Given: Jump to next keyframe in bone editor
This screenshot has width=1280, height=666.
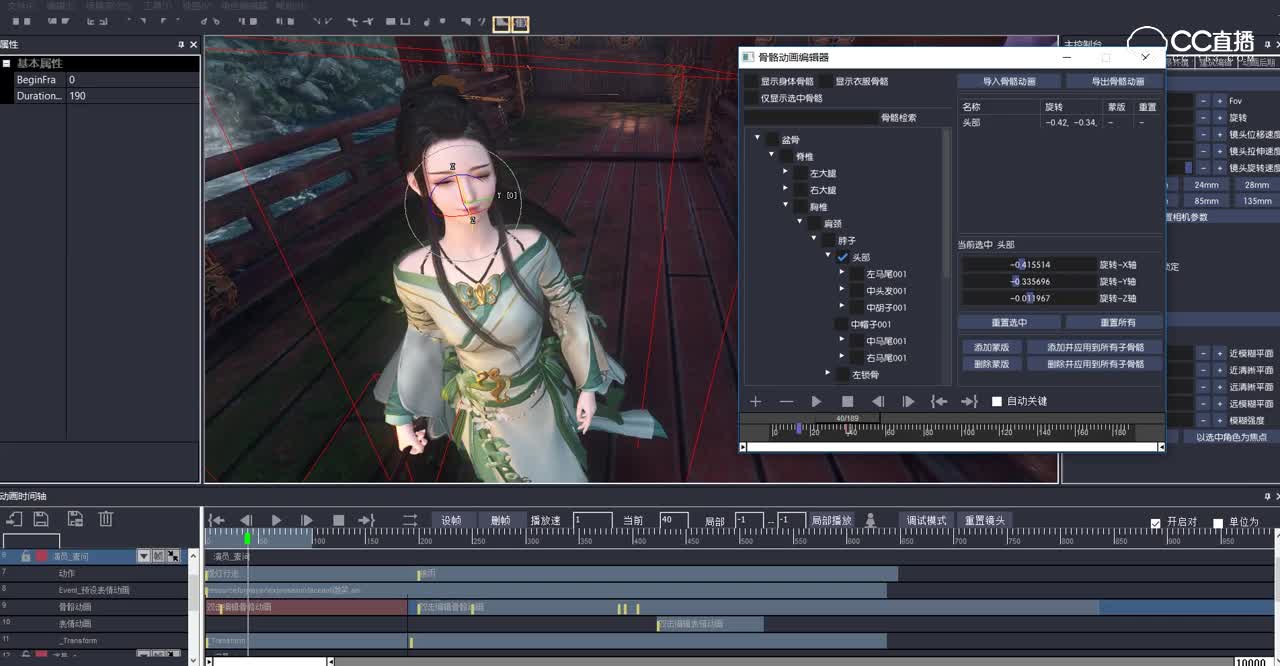Looking at the screenshot, I should coord(969,401).
